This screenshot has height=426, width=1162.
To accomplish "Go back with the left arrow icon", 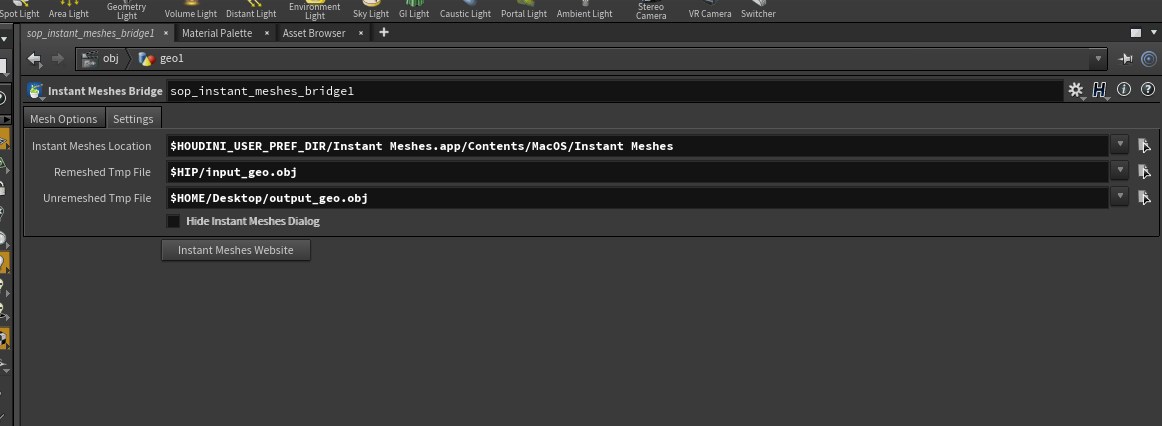I will [34, 59].
